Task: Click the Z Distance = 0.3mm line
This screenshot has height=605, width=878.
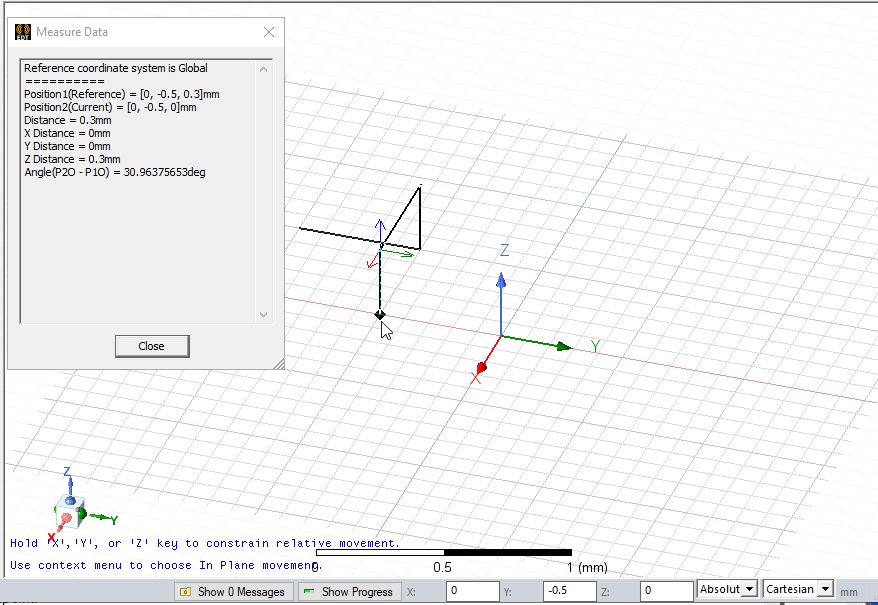Action: tap(72, 159)
